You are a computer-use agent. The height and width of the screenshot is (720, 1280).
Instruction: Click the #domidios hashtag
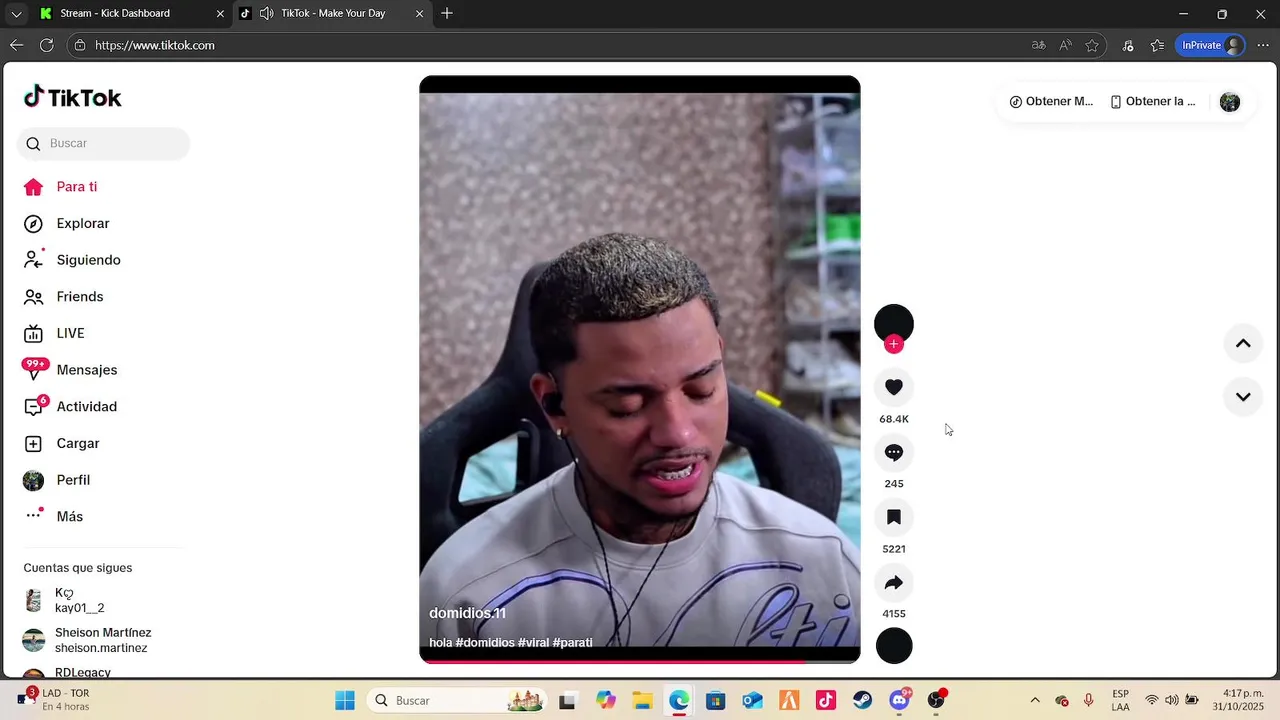click(x=485, y=642)
